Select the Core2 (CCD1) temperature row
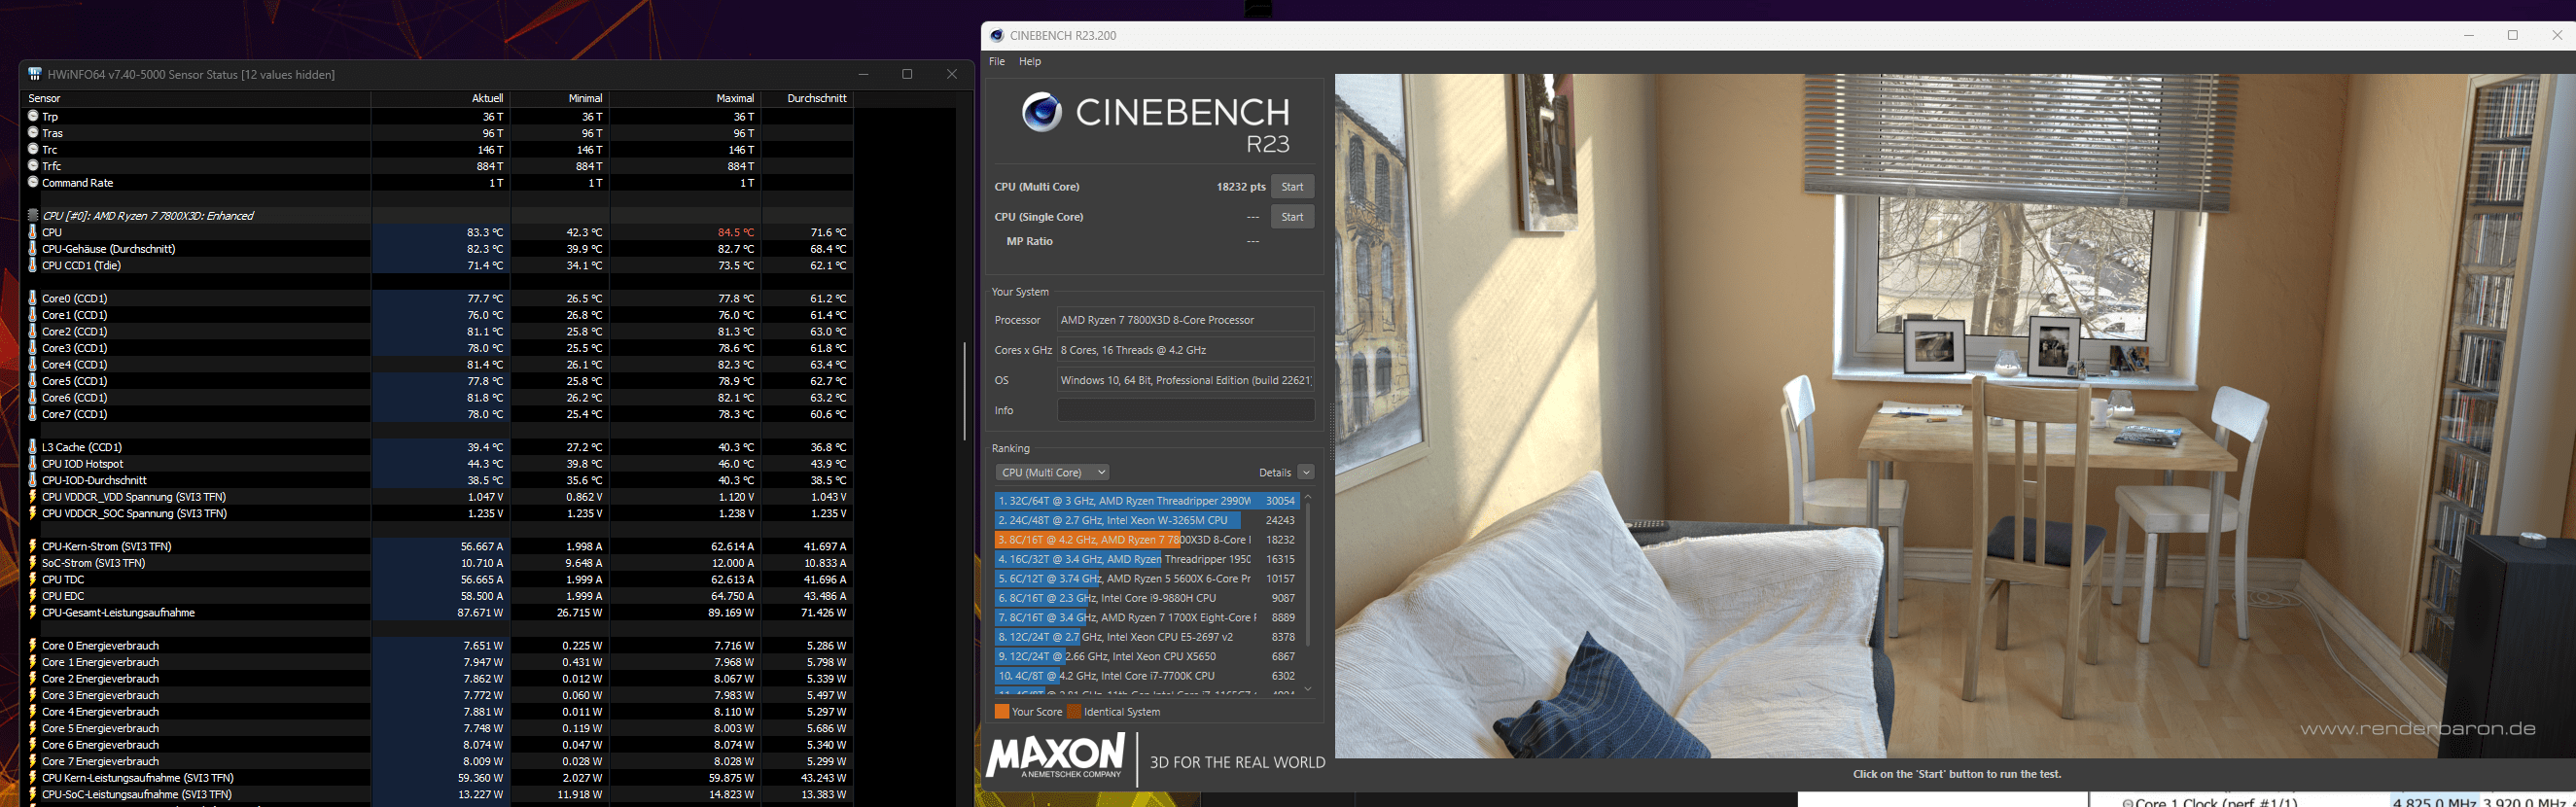This screenshot has width=2576, height=807. [x=438, y=331]
